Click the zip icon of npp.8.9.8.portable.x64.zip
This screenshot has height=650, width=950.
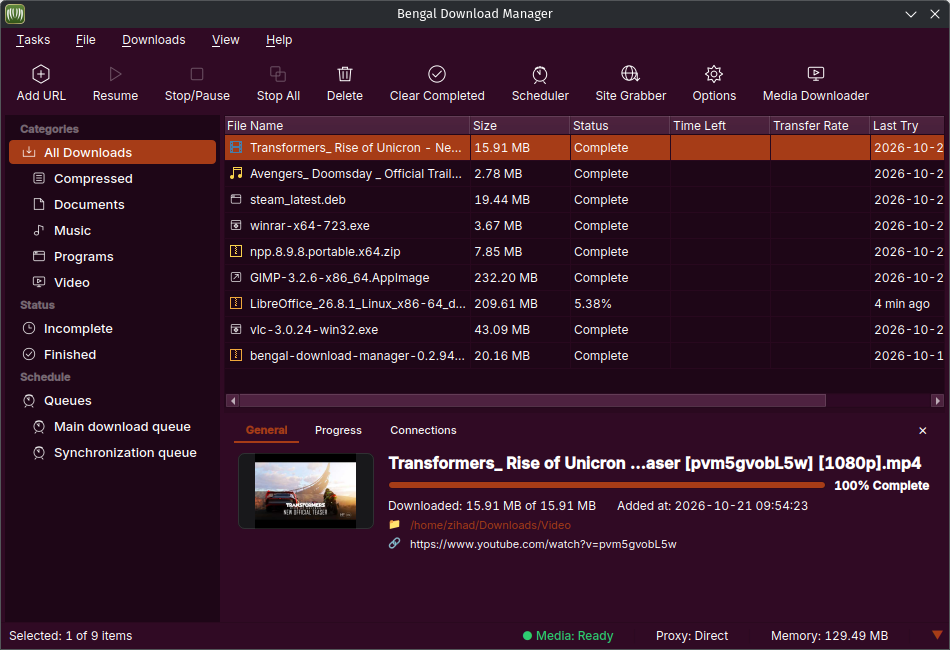(x=236, y=251)
